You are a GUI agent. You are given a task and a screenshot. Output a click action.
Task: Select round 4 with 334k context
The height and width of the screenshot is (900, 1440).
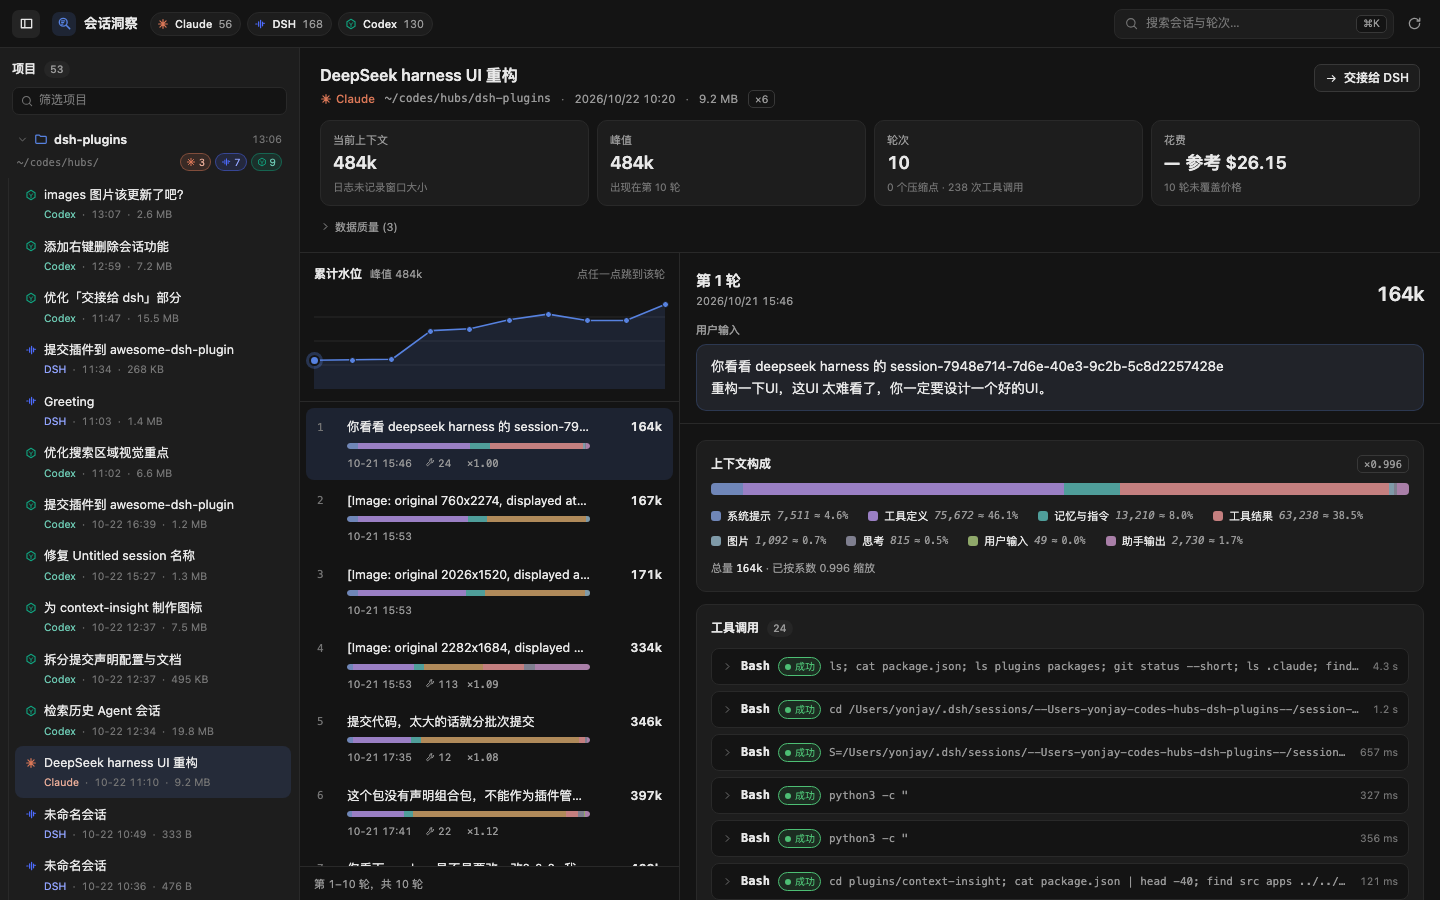pyautogui.click(x=489, y=665)
